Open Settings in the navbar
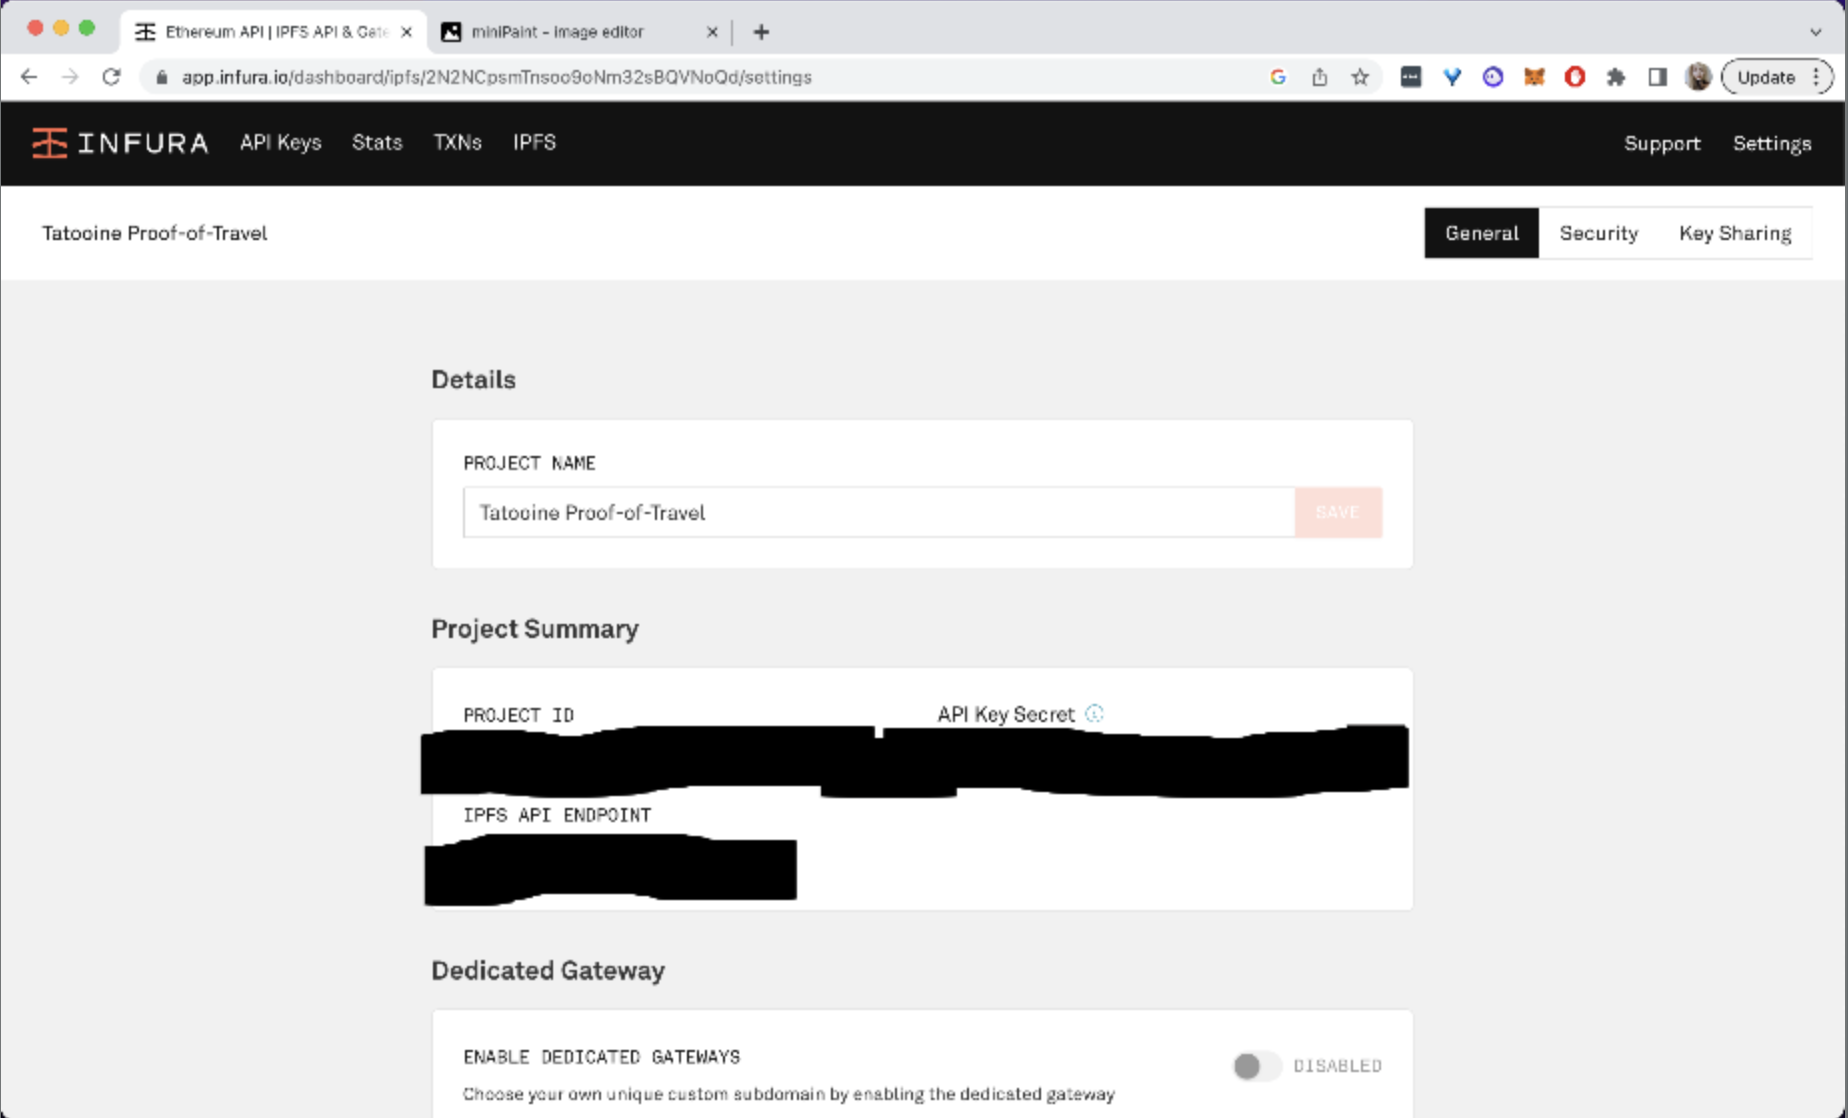Viewport: 1848px width, 1118px height. coord(1772,143)
